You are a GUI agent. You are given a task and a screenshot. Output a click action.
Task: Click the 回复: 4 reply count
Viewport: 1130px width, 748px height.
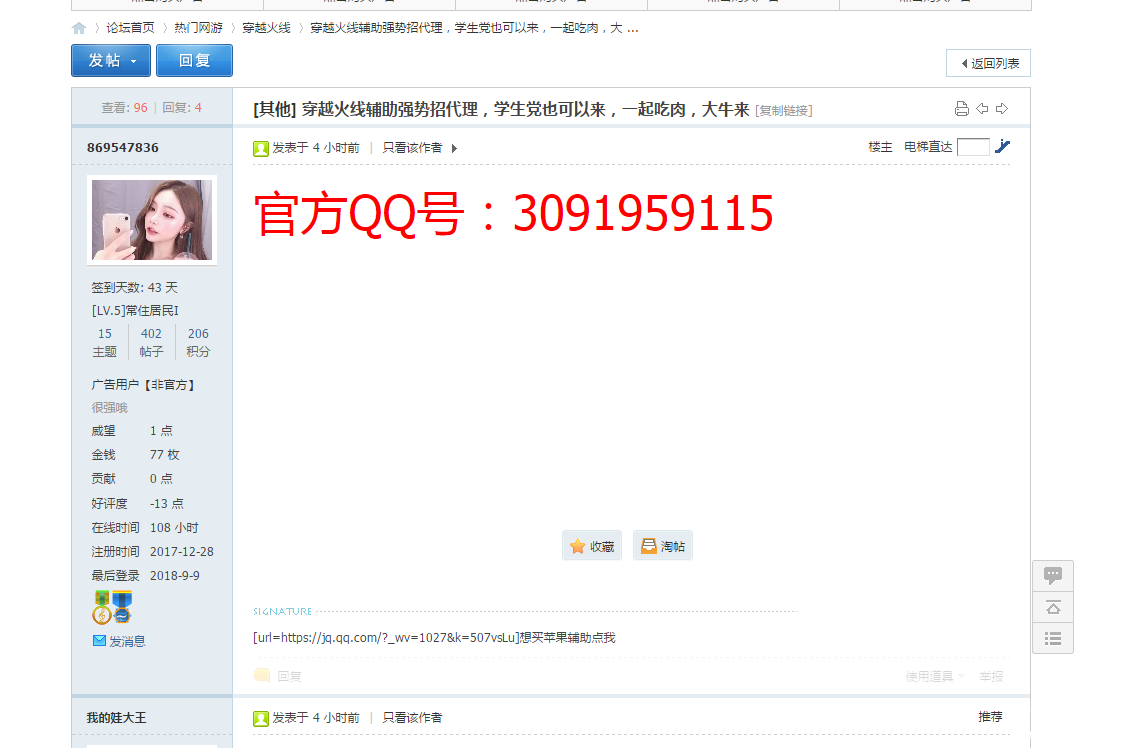(x=182, y=108)
